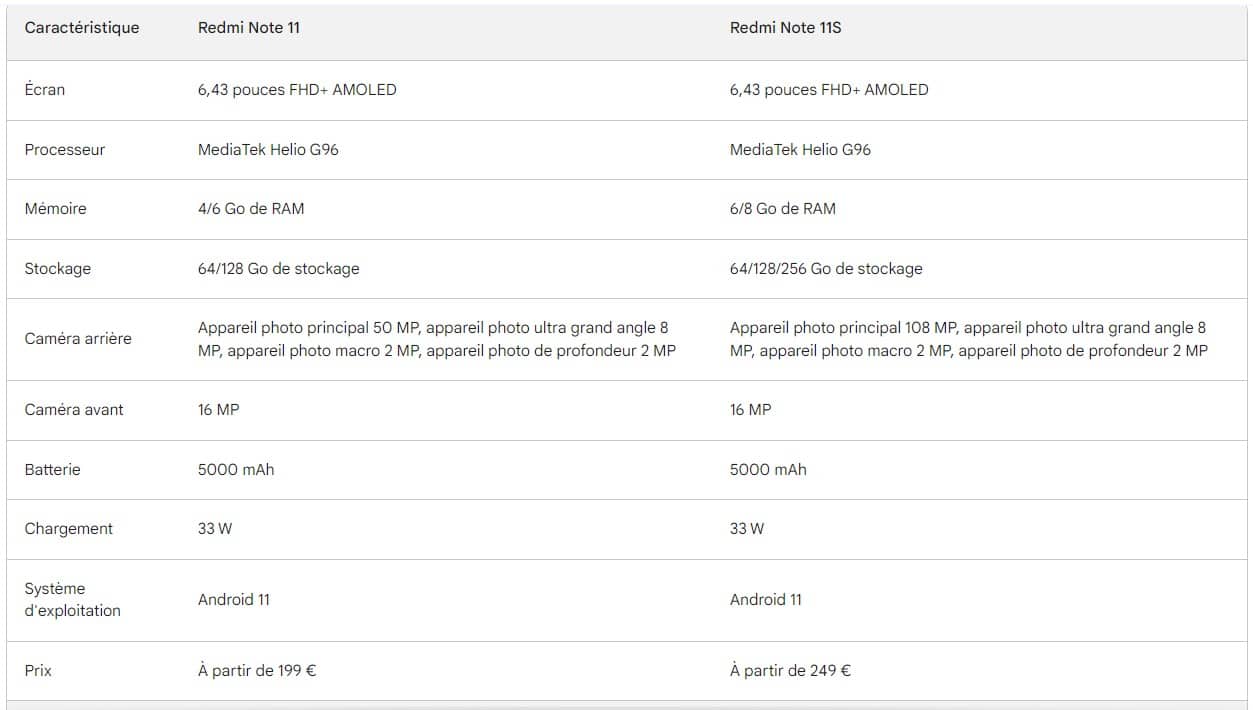
Task: Click the Redmi Note 11 column header
Action: [x=249, y=28]
